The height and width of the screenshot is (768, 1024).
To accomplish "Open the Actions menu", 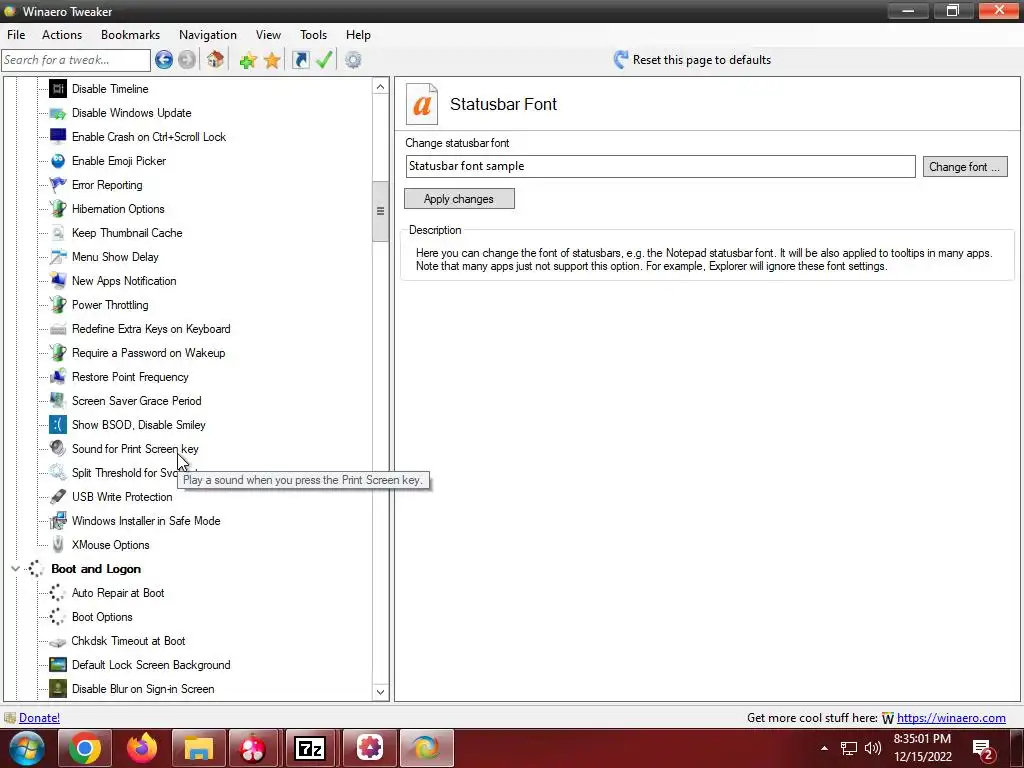I will point(62,35).
